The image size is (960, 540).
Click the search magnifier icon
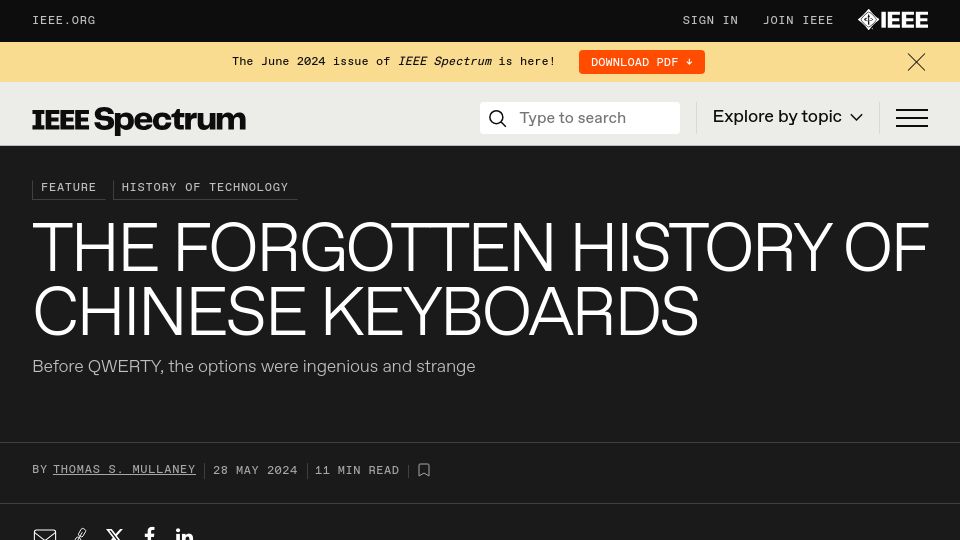[498, 118]
